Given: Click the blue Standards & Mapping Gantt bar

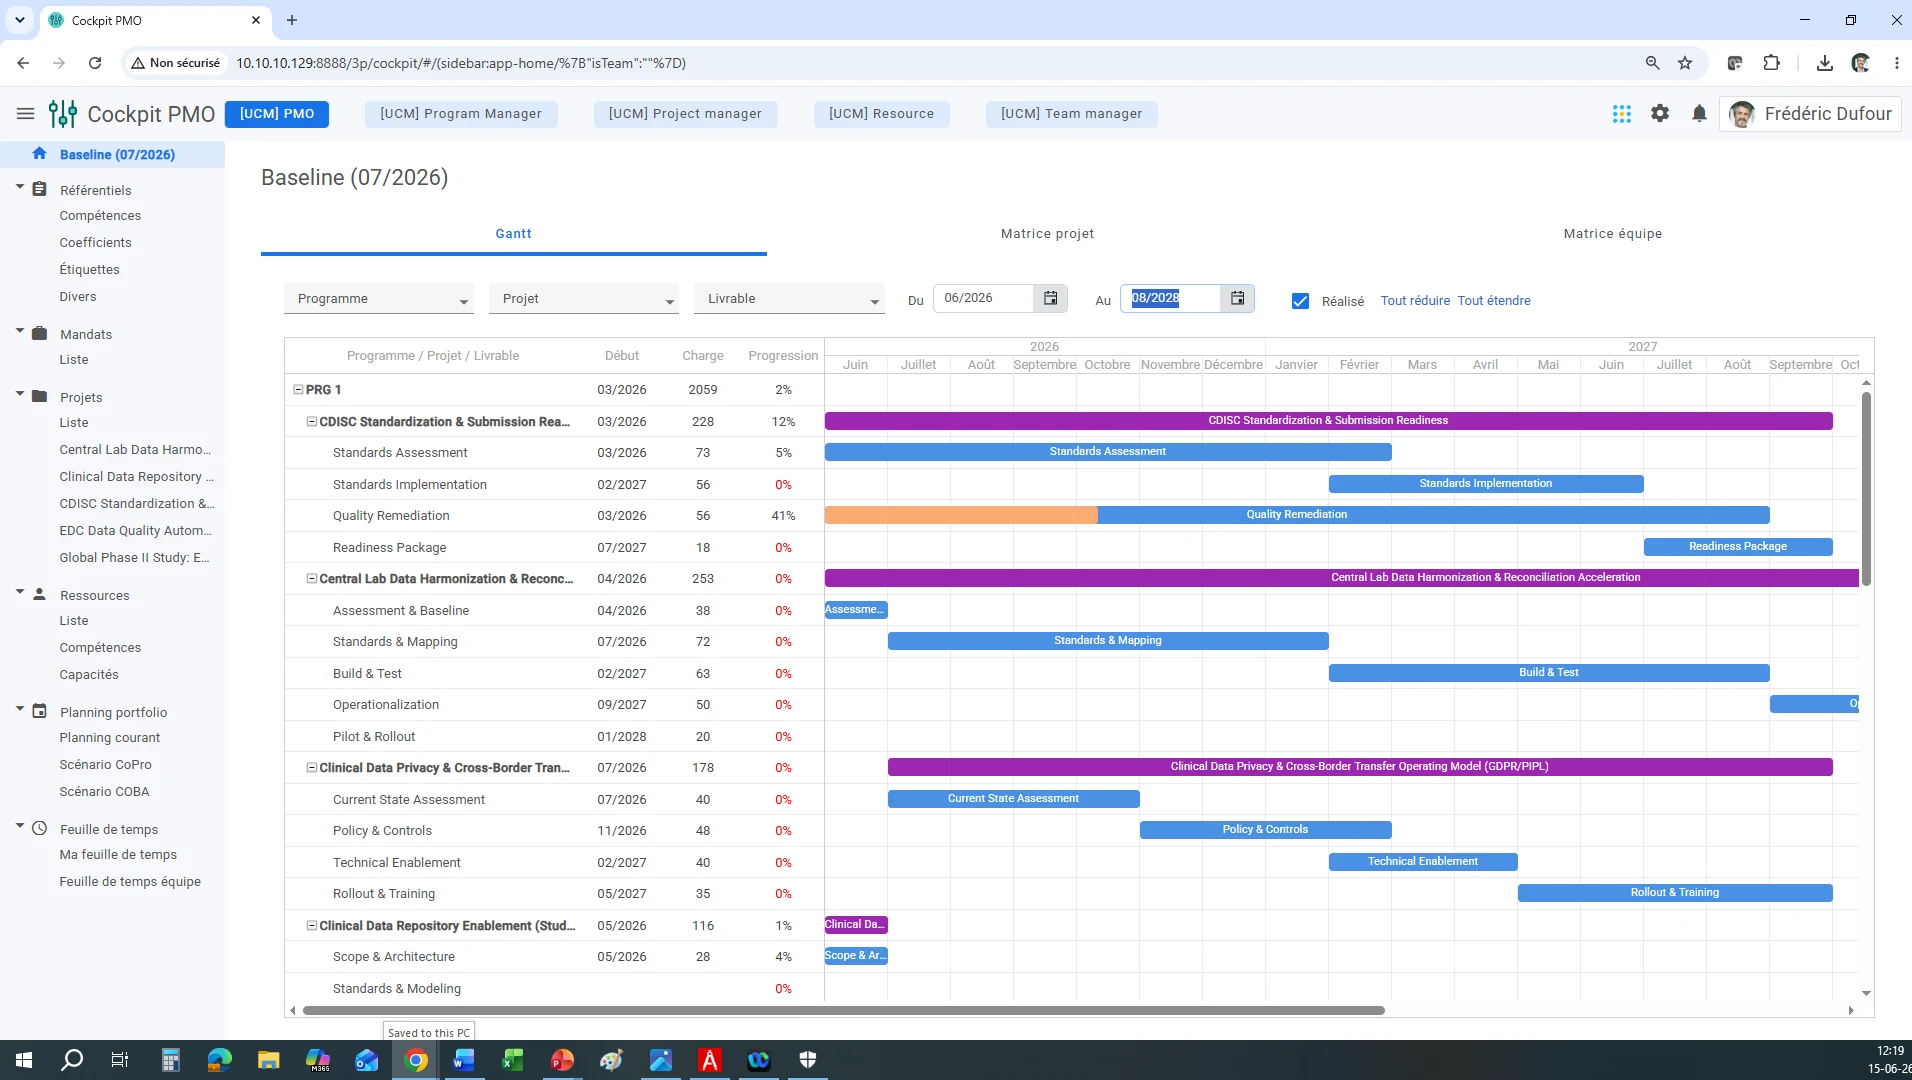Looking at the screenshot, I should click(1108, 641).
